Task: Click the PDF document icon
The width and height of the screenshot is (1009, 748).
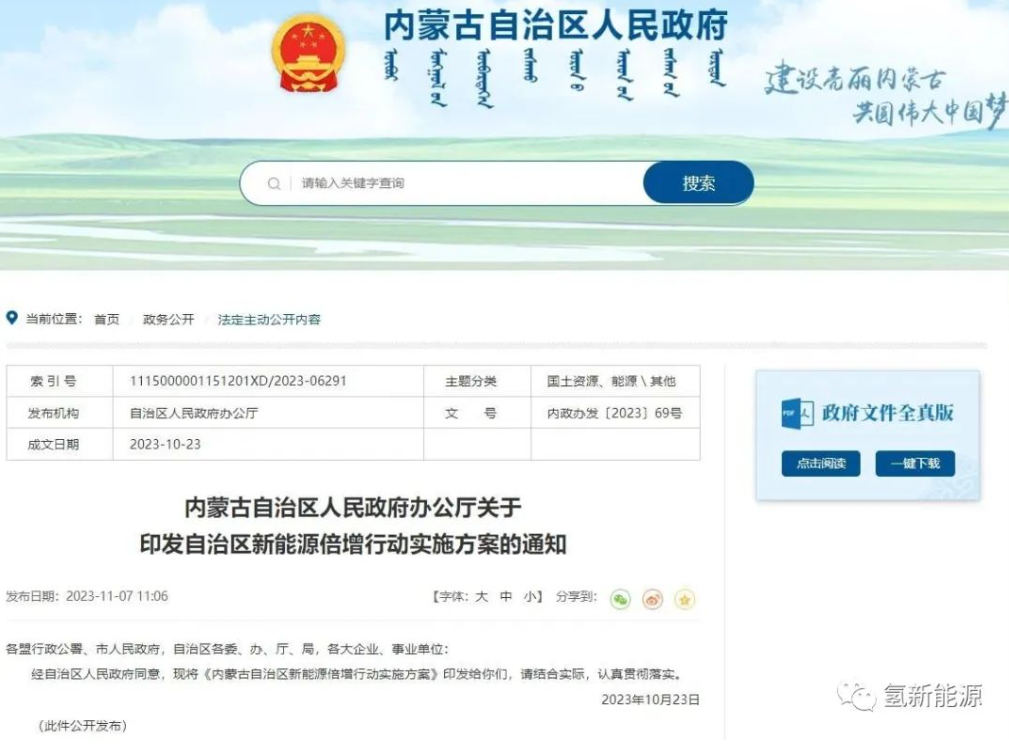Action: coord(797,413)
